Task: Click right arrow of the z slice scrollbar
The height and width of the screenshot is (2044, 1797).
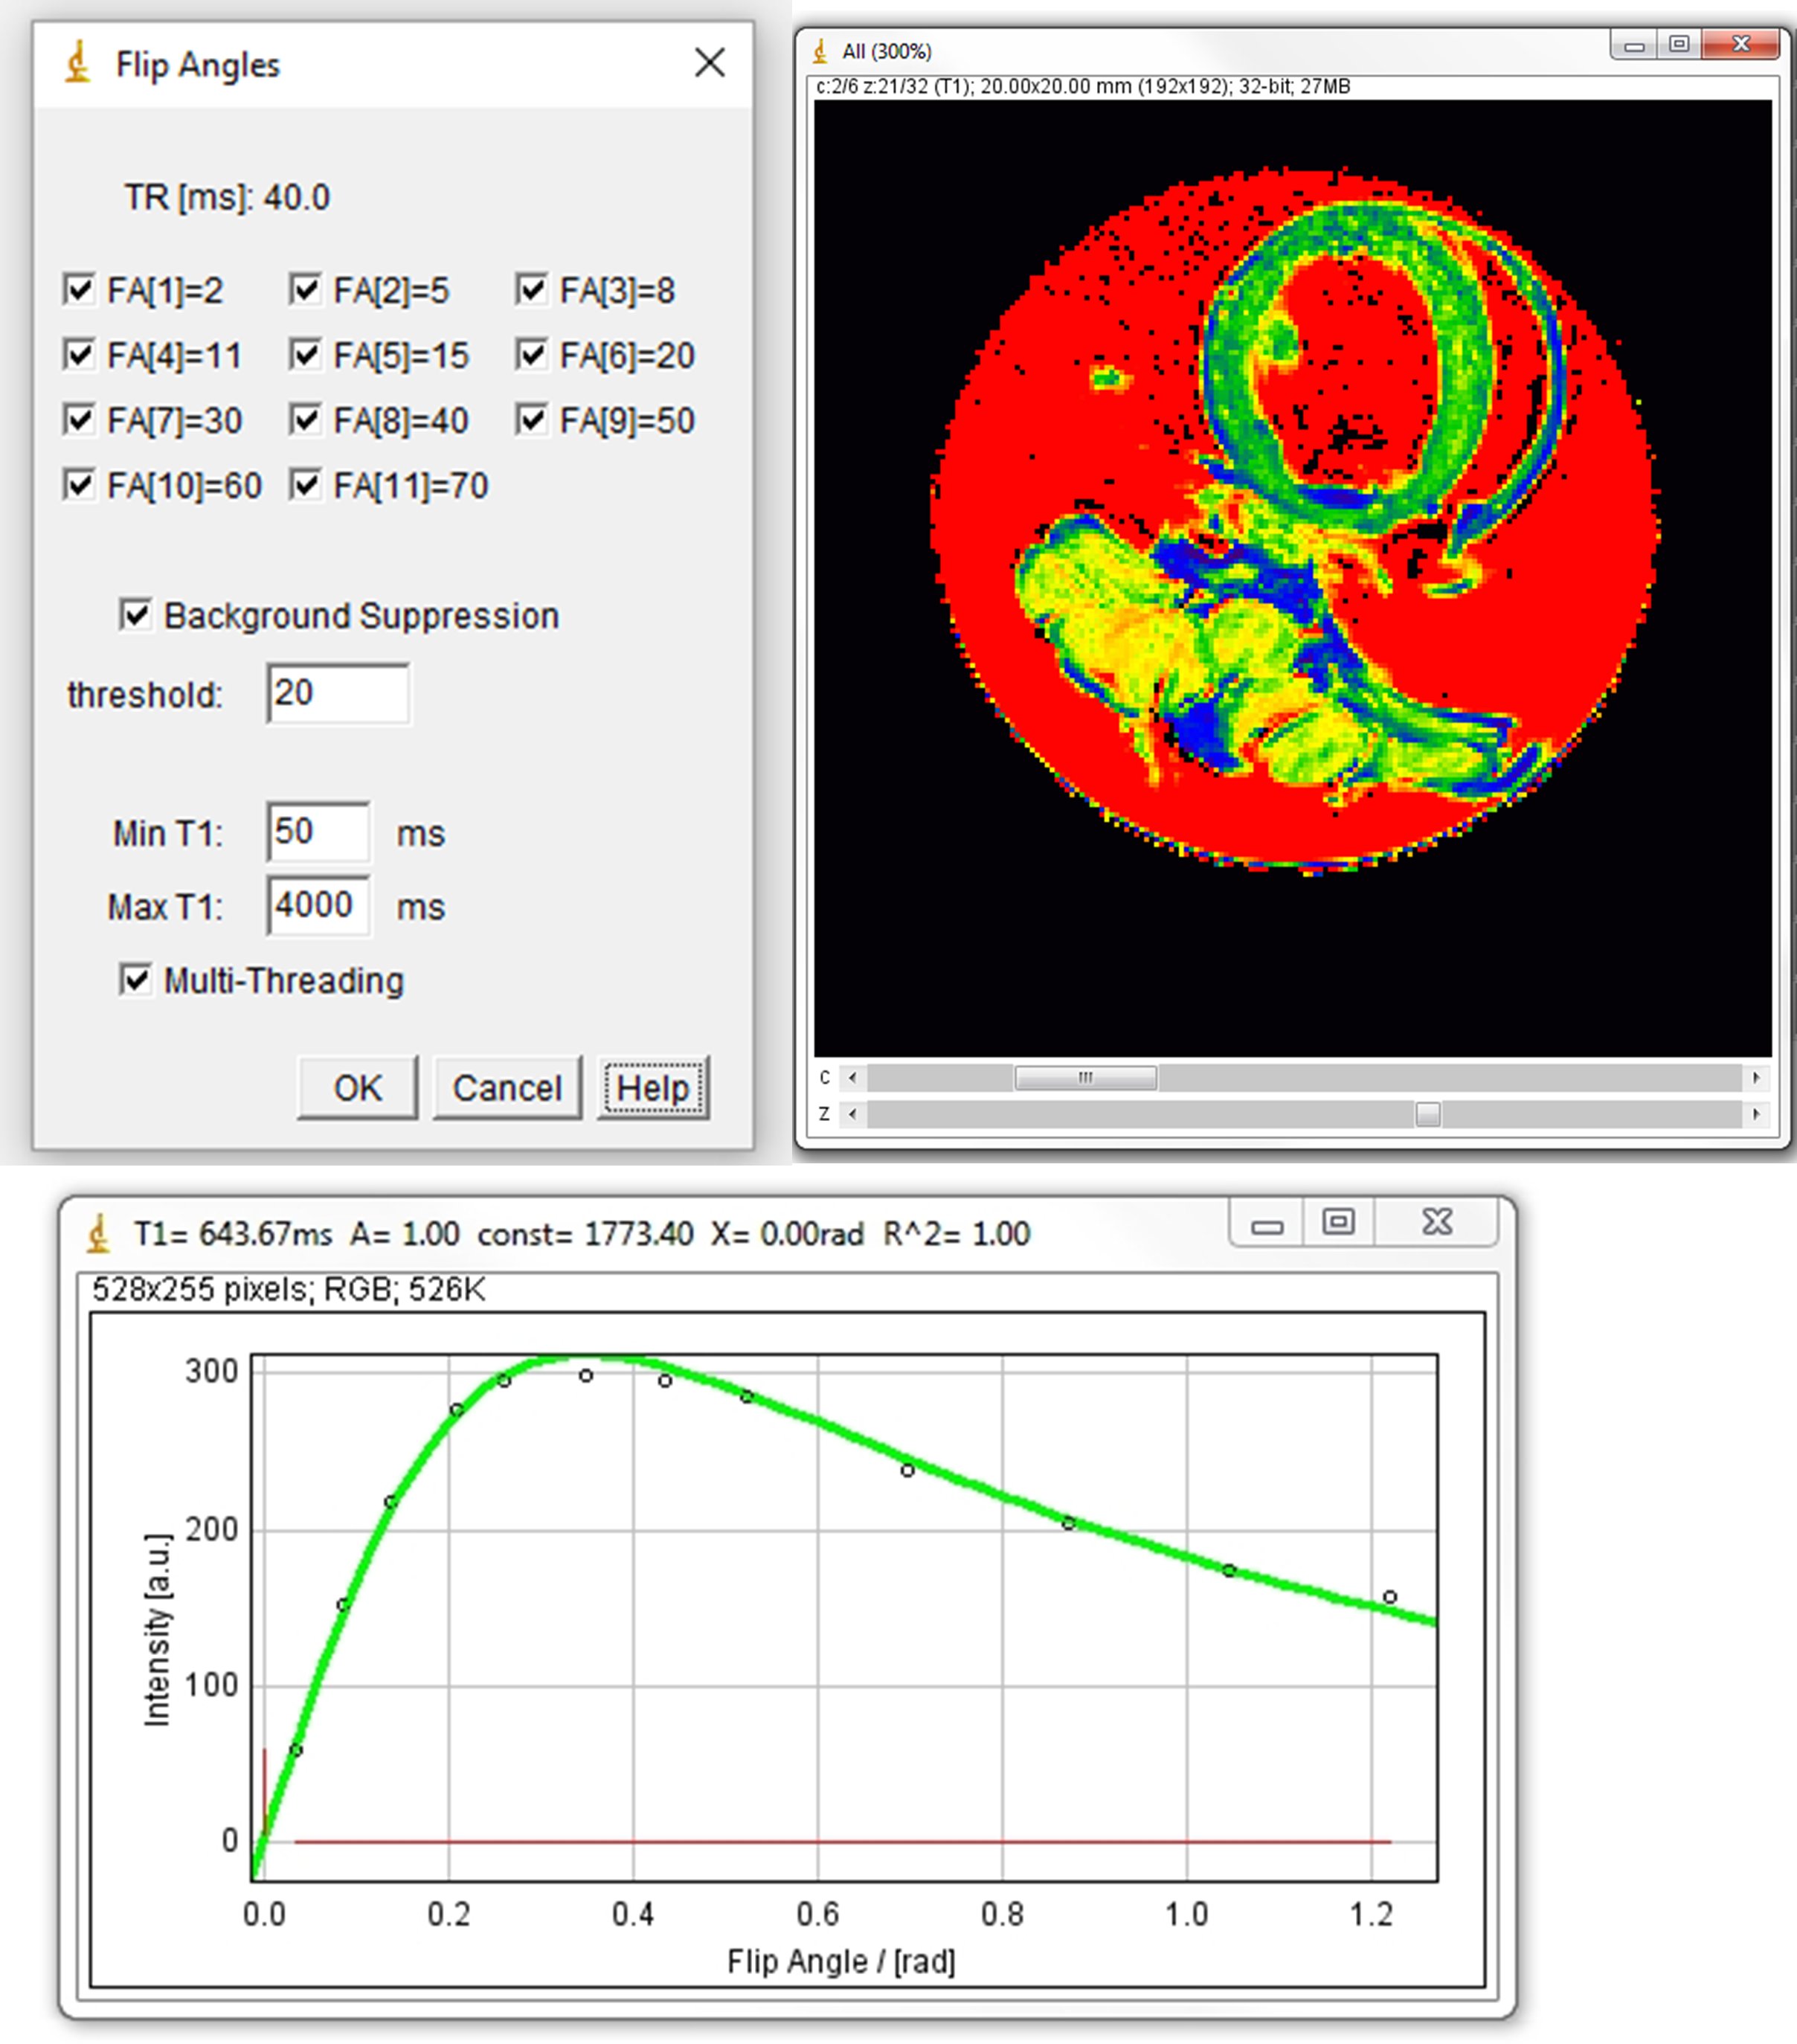Action: click(1756, 1114)
